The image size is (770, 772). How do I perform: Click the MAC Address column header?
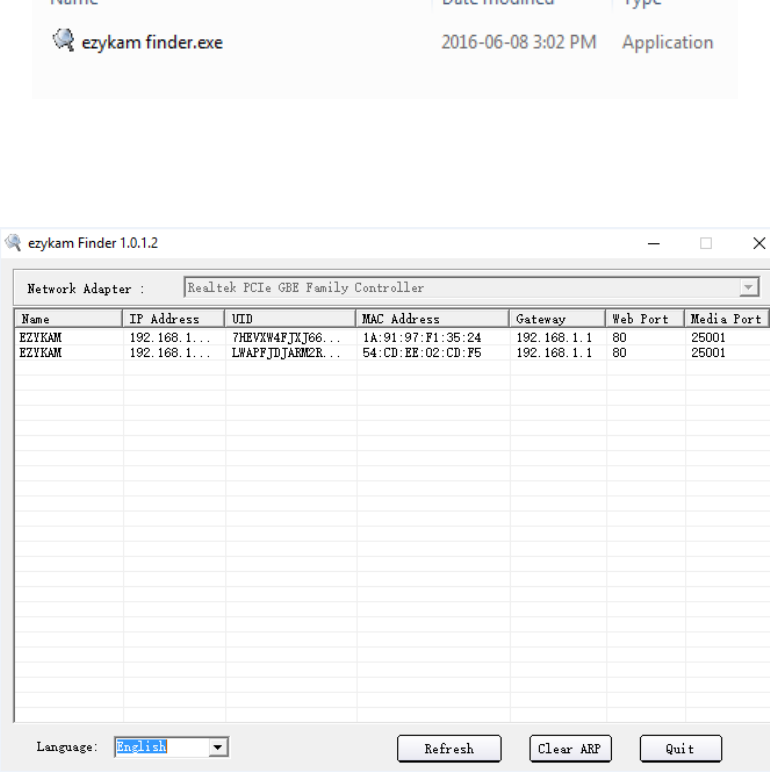[432, 319]
